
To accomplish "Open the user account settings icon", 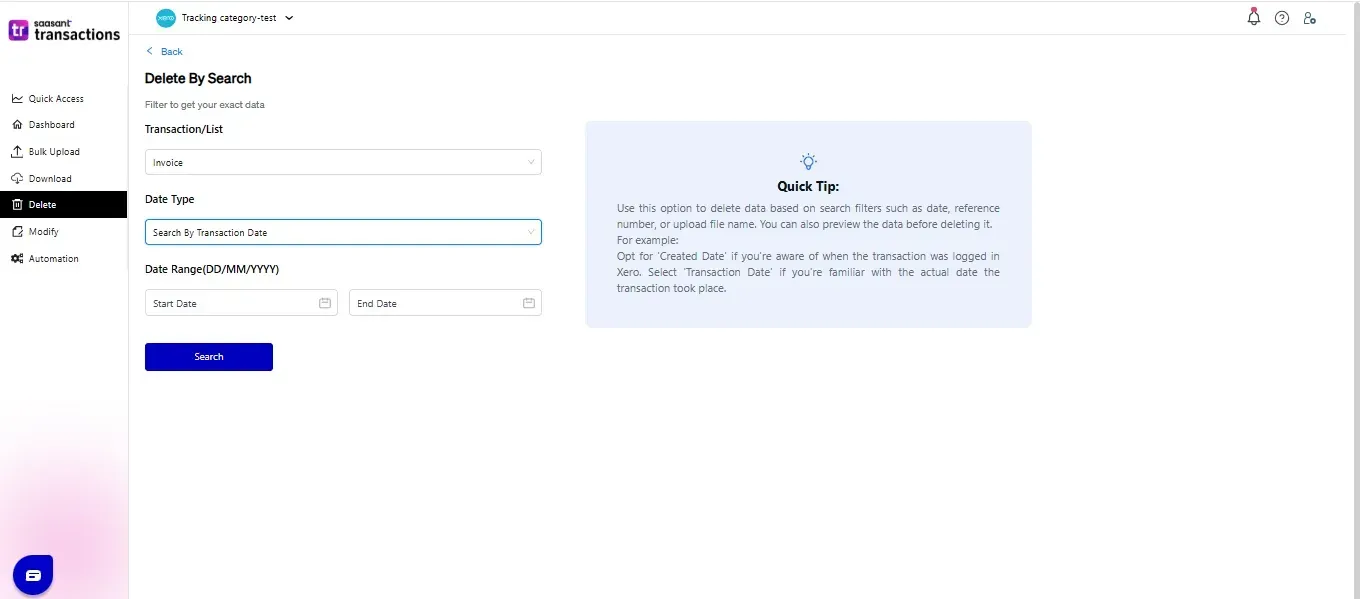I will coord(1310,18).
